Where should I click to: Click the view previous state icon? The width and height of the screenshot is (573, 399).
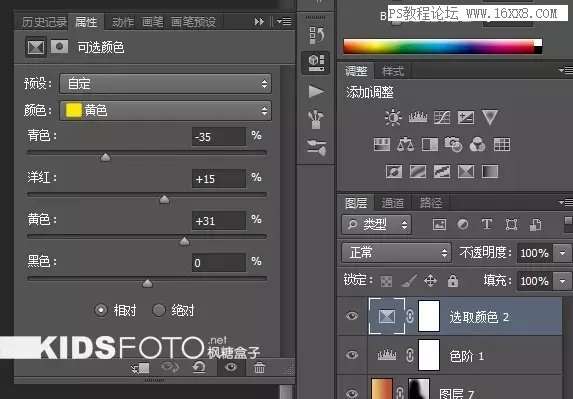click(x=170, y=367)
